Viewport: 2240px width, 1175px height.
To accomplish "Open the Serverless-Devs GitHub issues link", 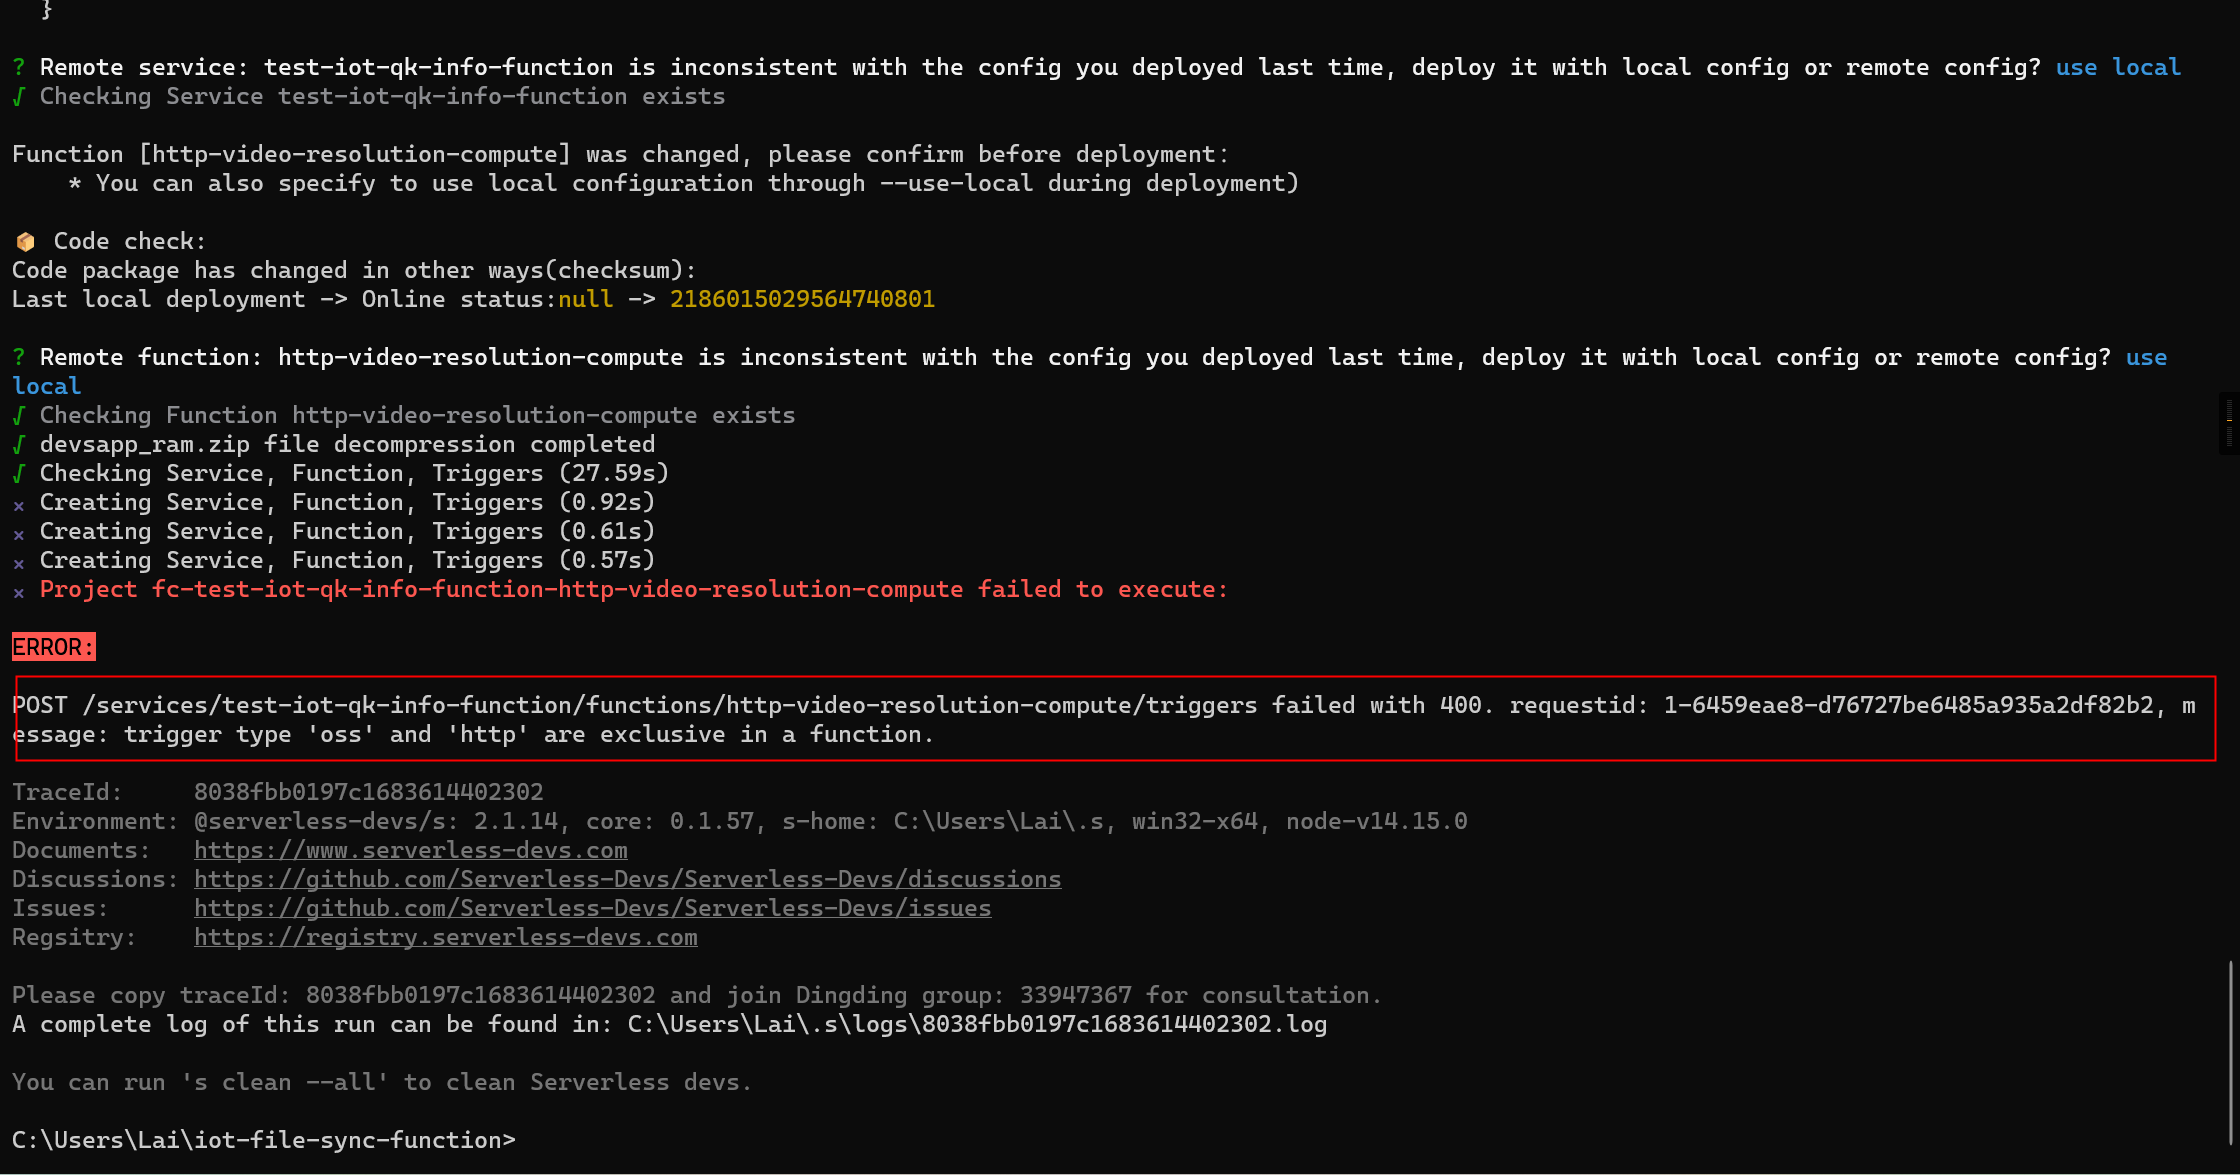I will coord(592,908).
